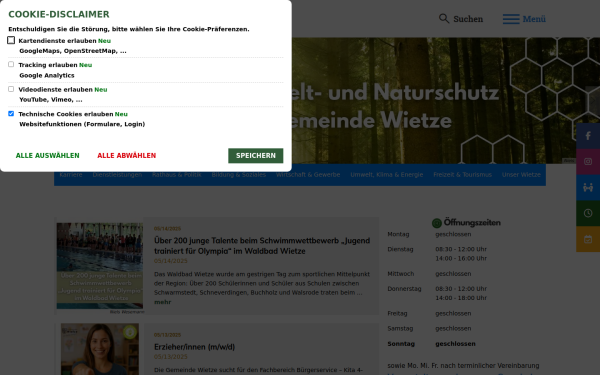
Task: Click the Menü label text
Action: click(x=534, y=19)
